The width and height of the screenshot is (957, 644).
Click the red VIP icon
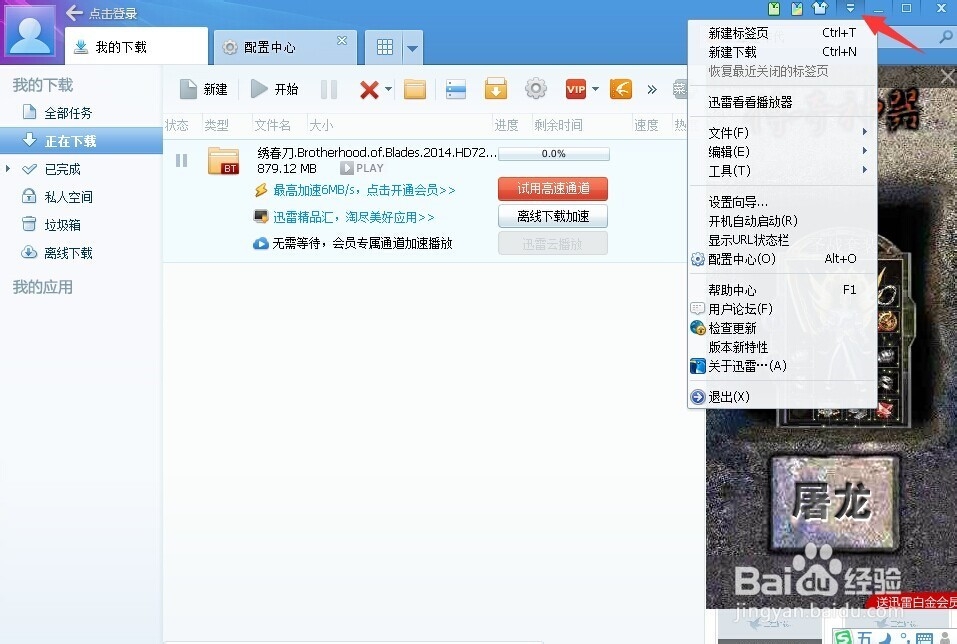tap(576, 89)
